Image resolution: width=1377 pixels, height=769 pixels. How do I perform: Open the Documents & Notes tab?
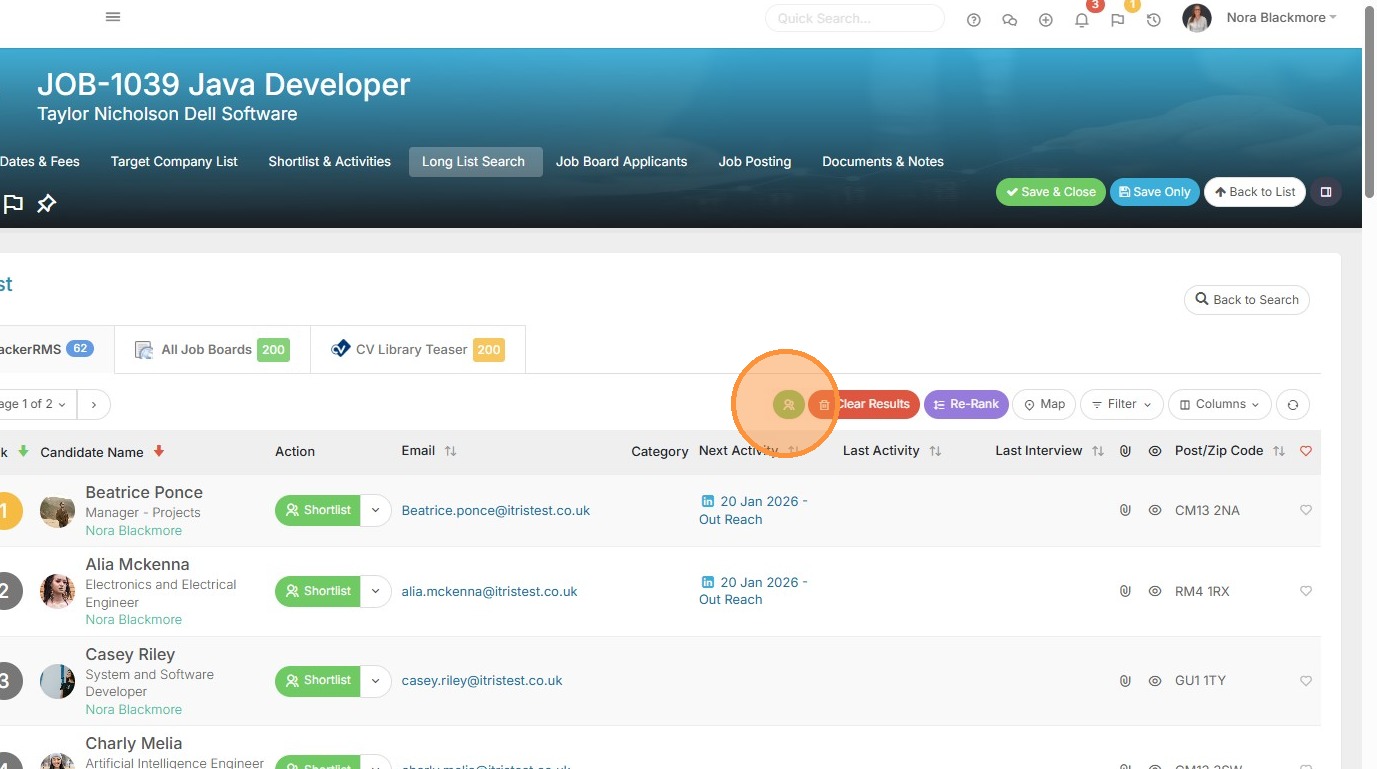tap(883, 161)
